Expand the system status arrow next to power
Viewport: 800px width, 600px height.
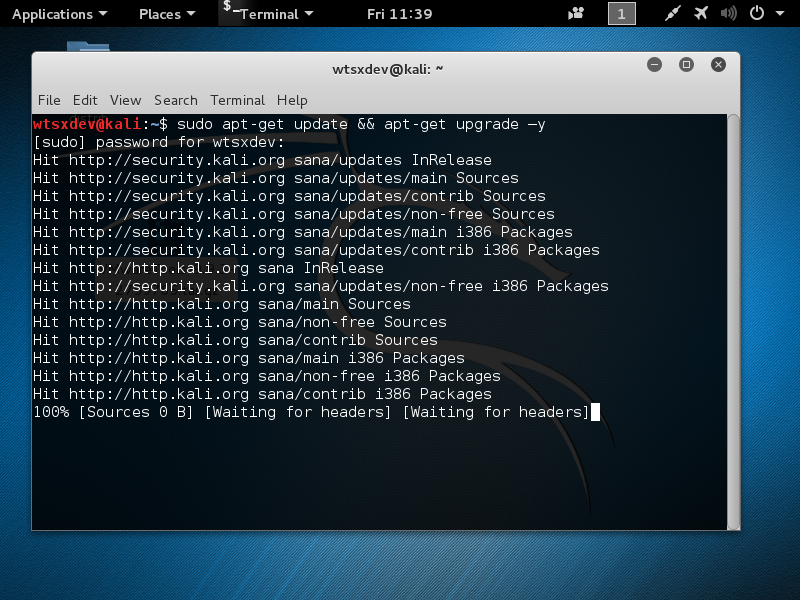pyautogui.click(x=779, y=14)
